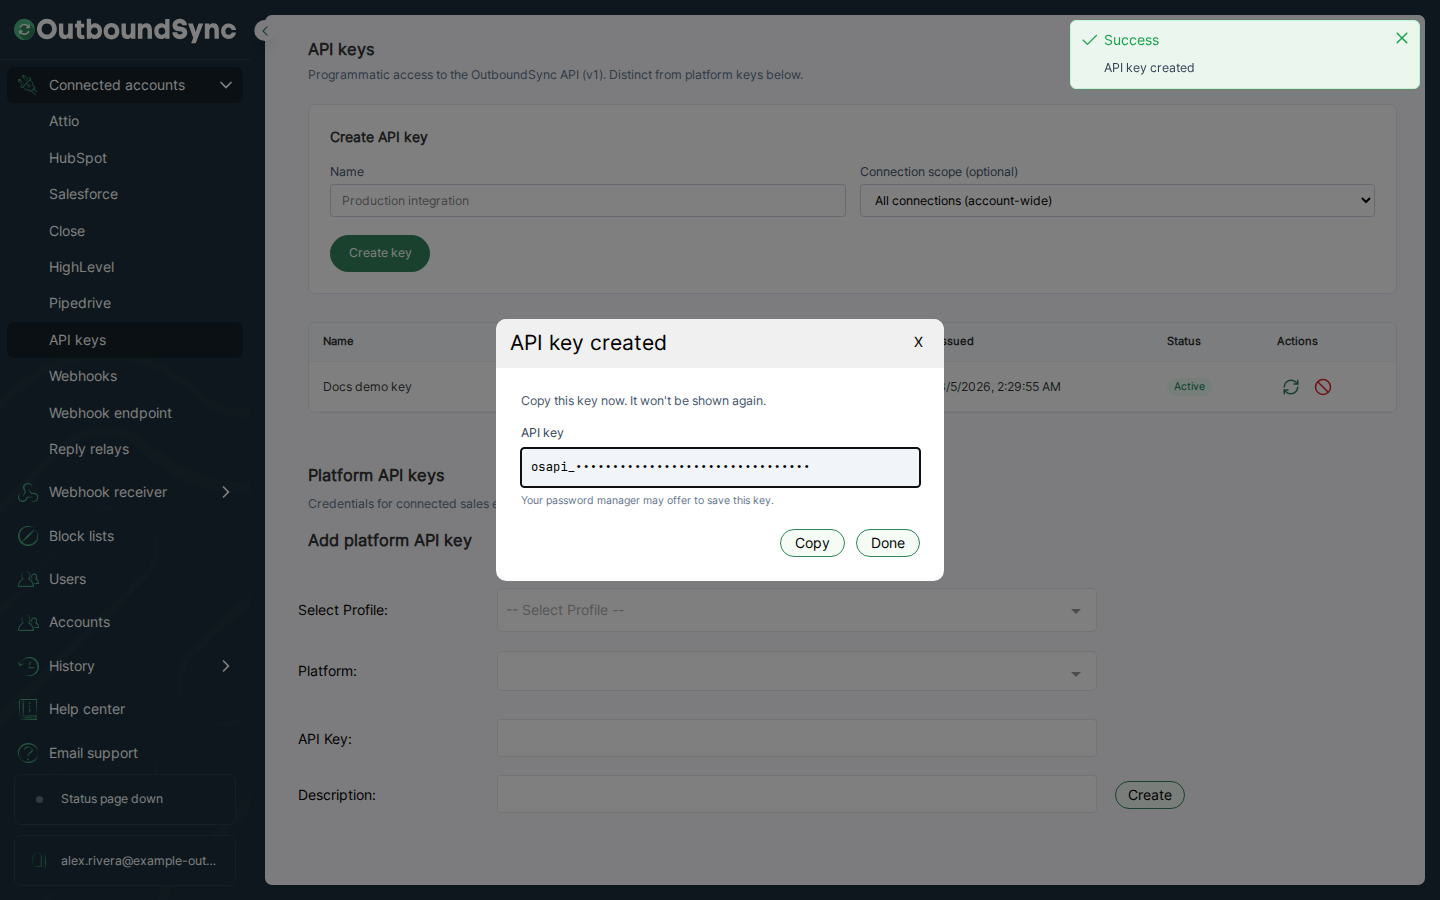Click the Users icon
The width and height of the screenshot is (1440, 900).
click(28, 579)
